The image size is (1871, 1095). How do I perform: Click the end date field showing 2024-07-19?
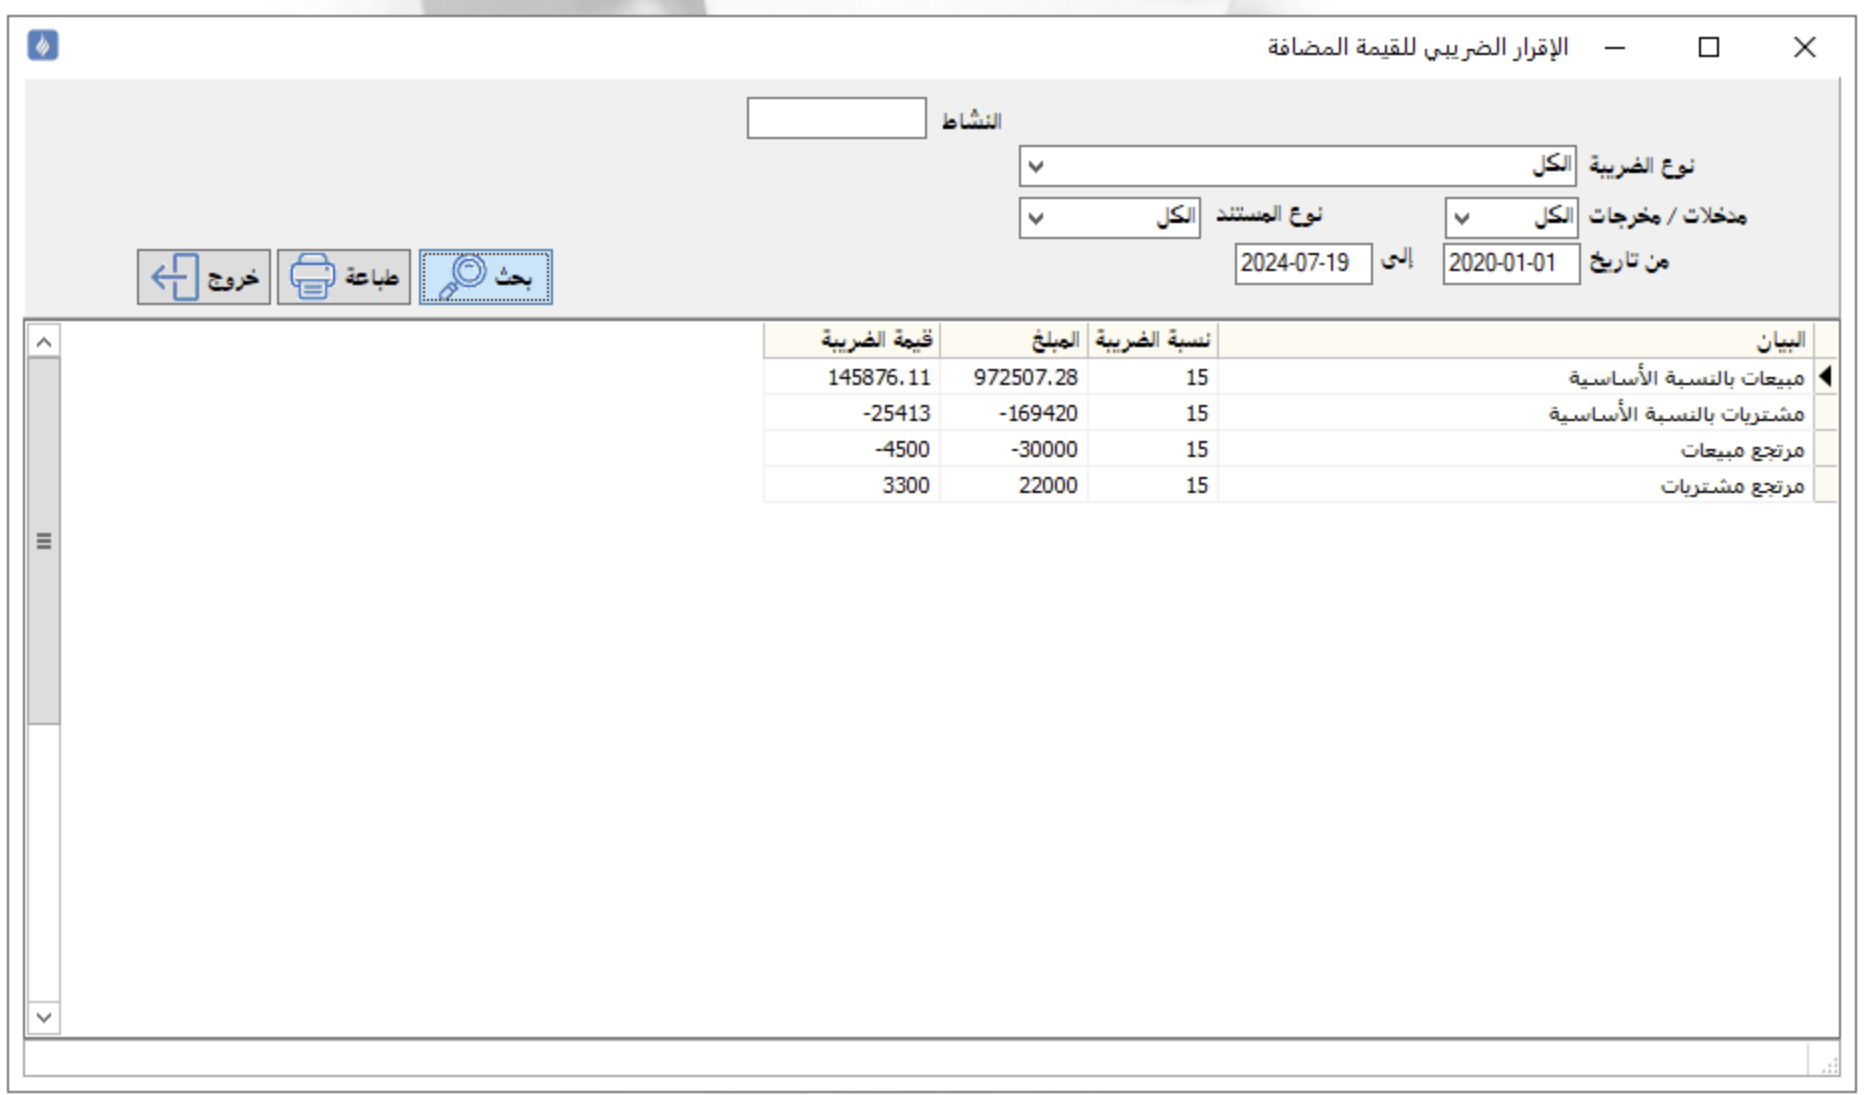pyautogui.click(x=1302, y=264)
